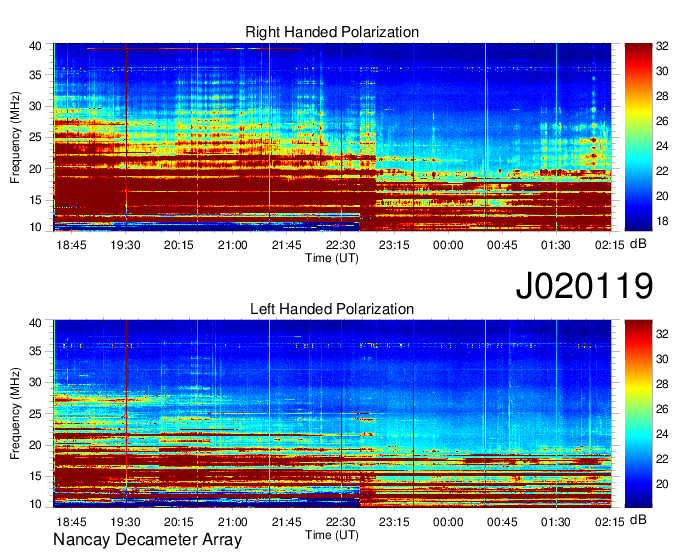Click 01:30 tick under Left Handed plot
Image resolution: width=680 pixels, height=552 pixels.
(556, 522)
